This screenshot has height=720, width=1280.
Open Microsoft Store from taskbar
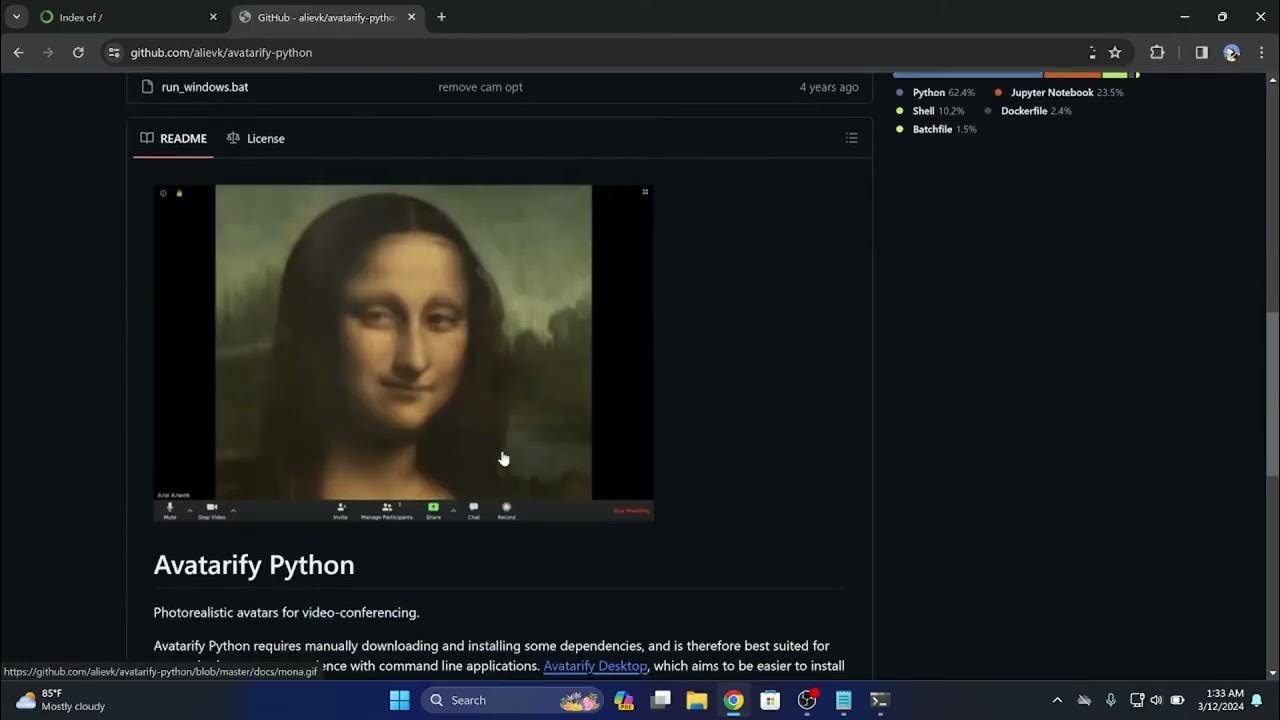click(770, 700)
